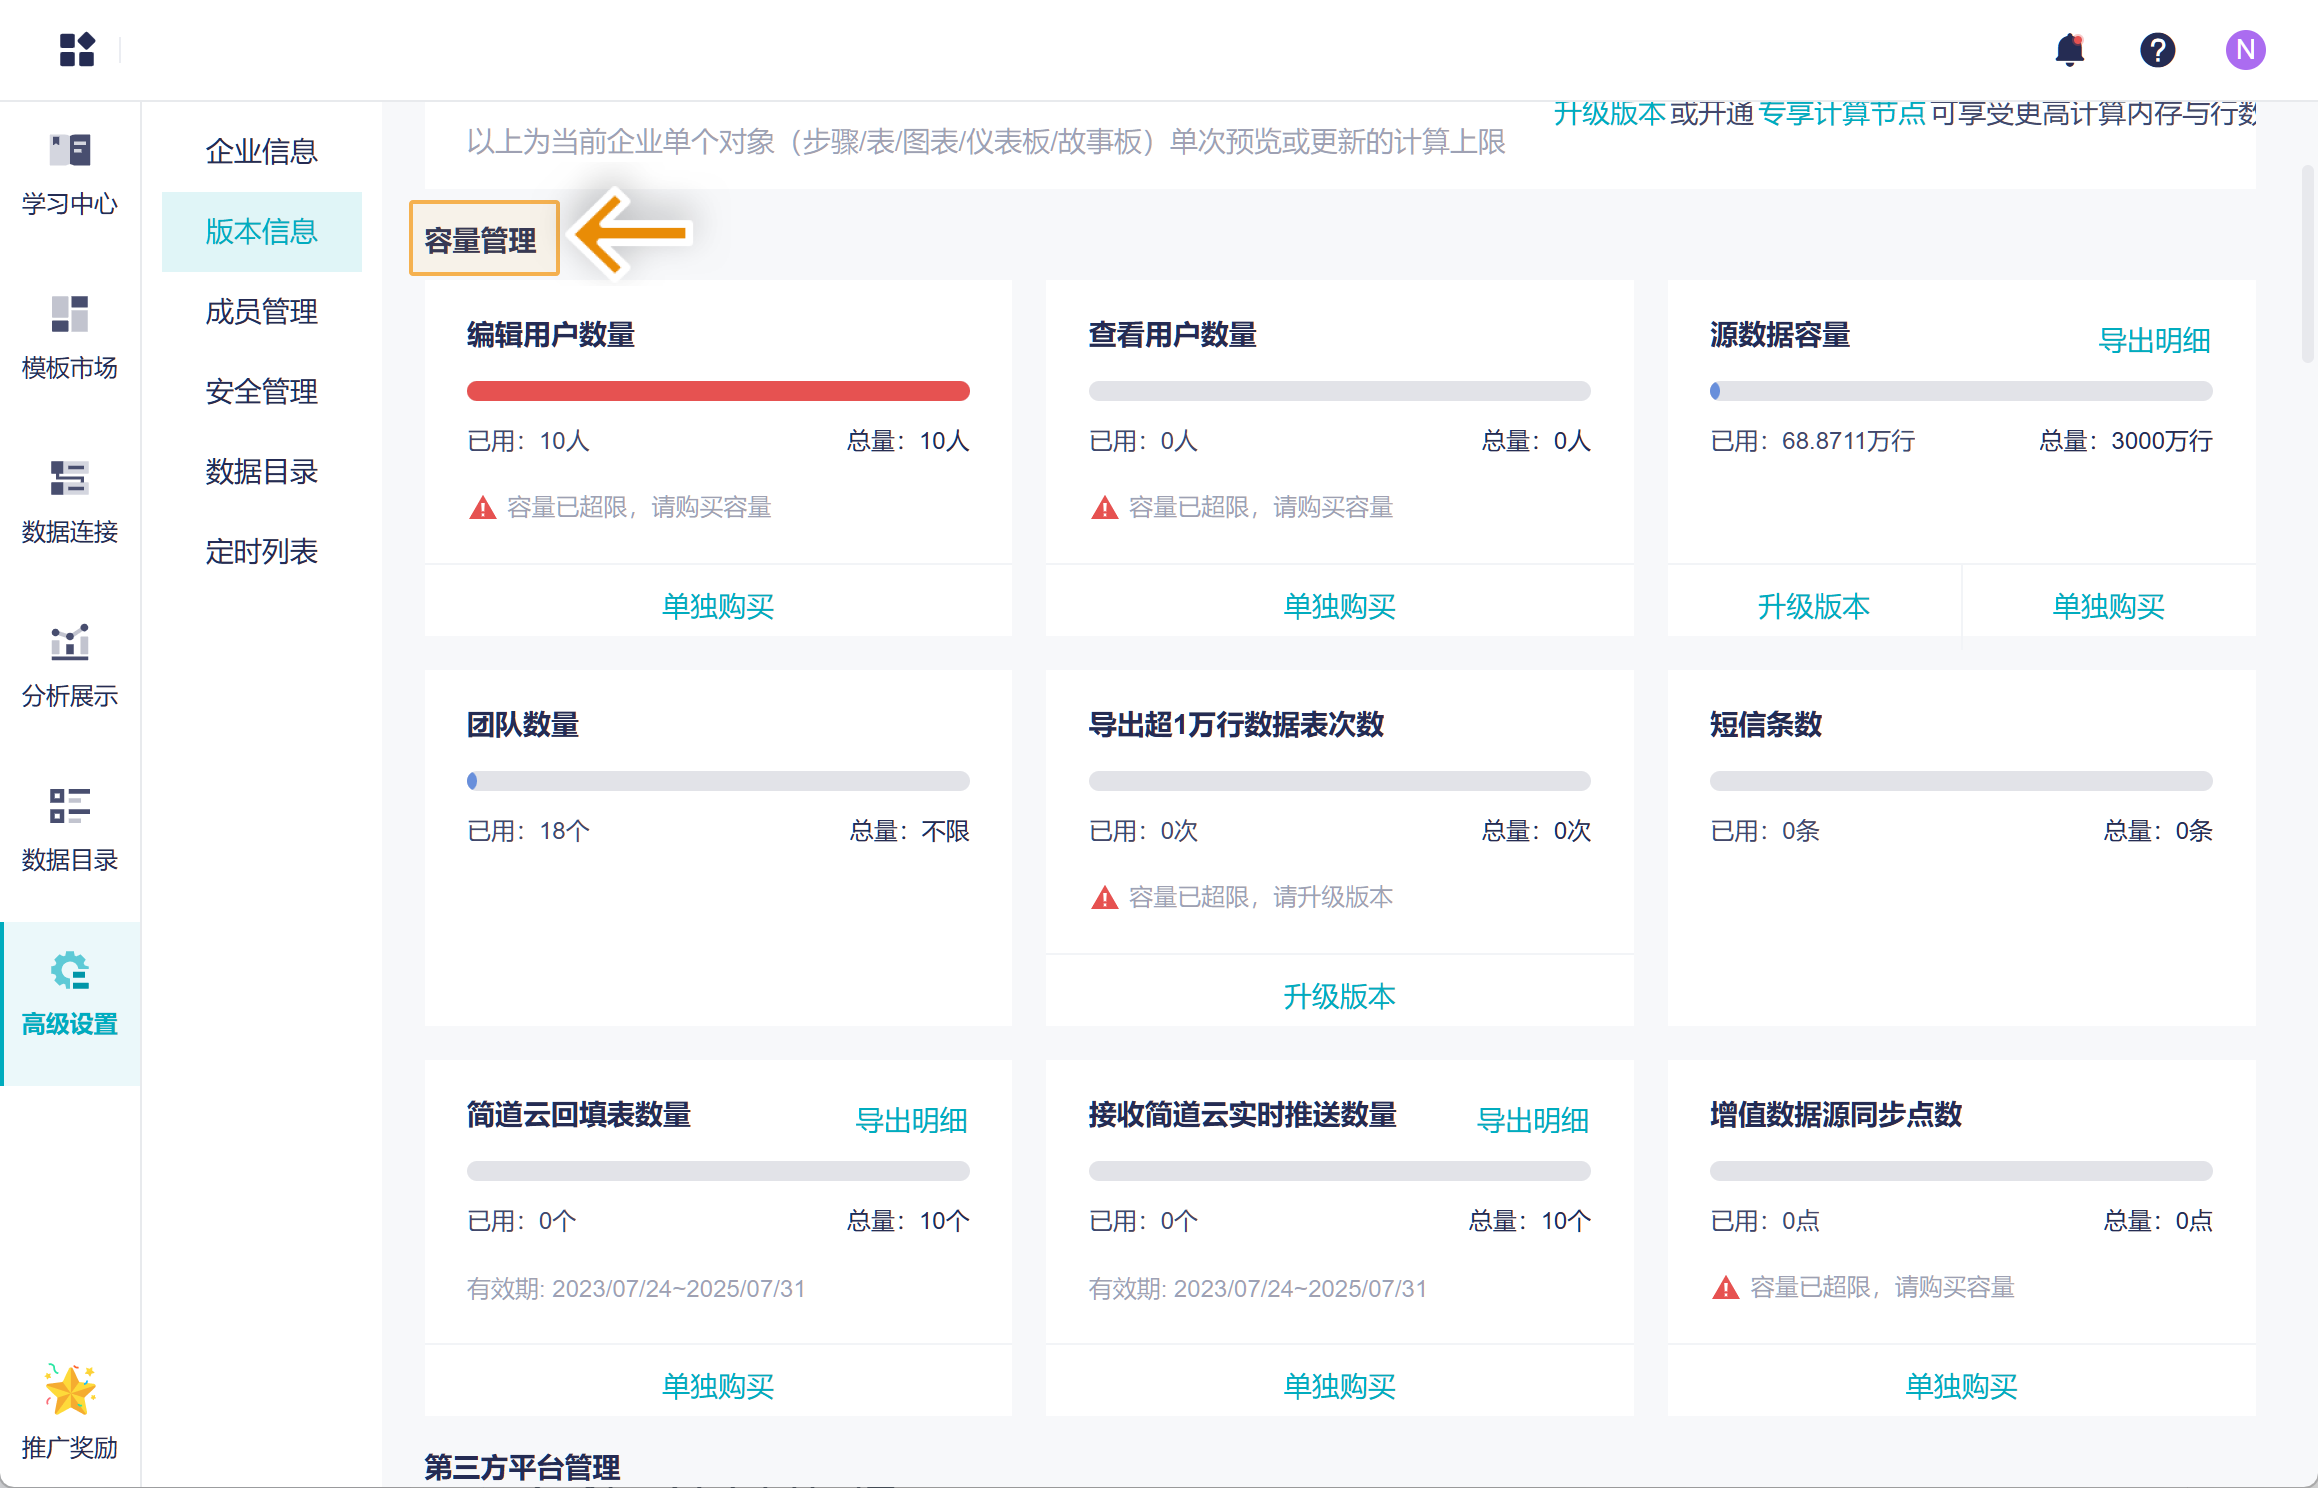
Task: Switch to 成员管理 menu item
Action: coord(261,312)
